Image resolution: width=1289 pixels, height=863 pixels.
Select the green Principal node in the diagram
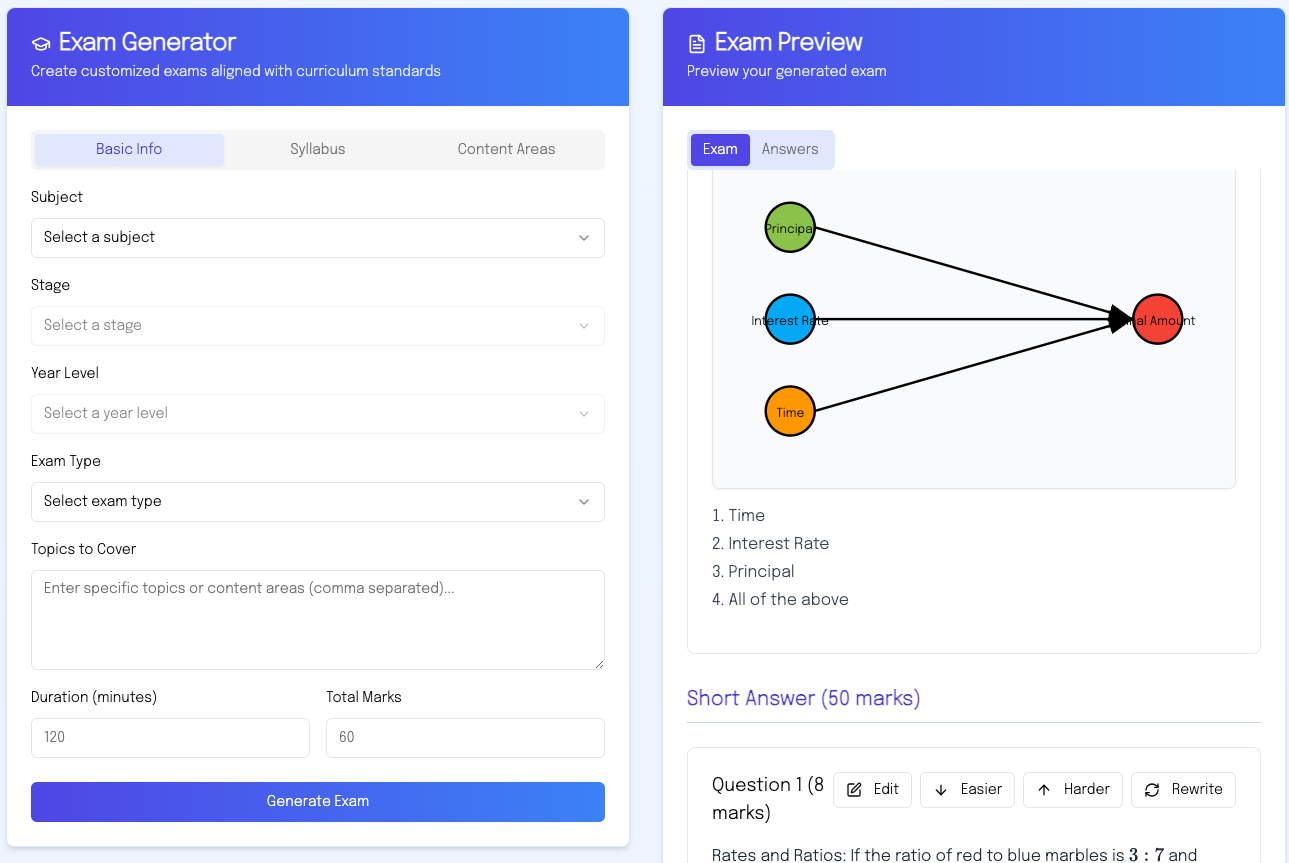coord(790,227)
